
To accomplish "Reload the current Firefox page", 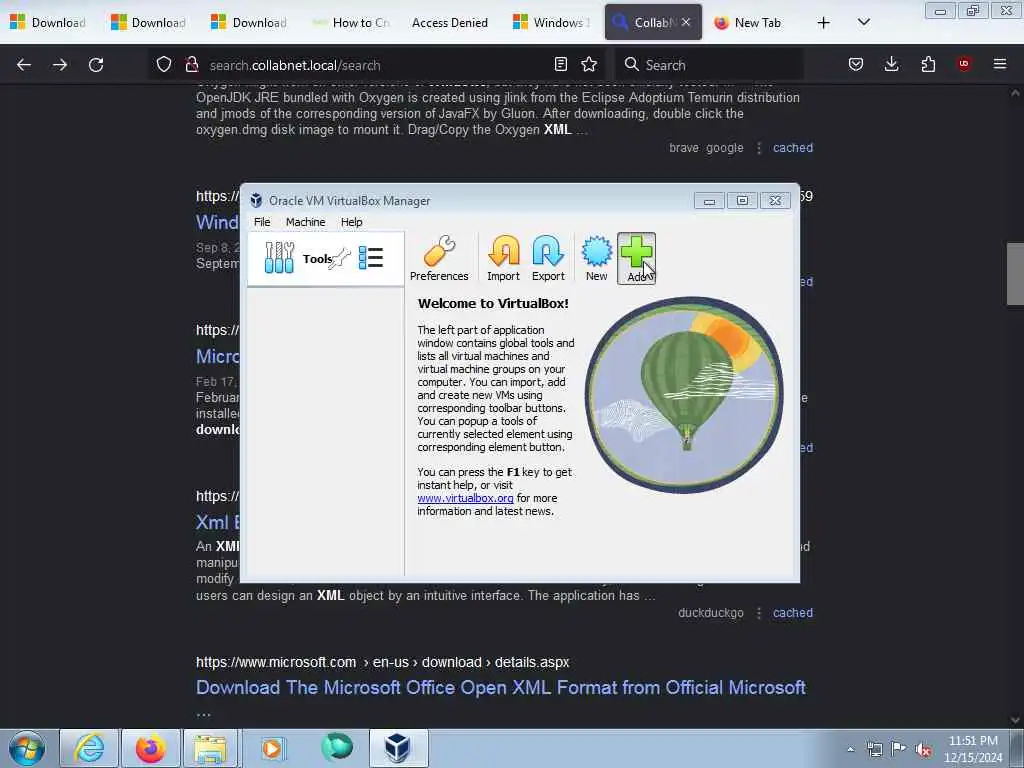I will tap(96, 65).
